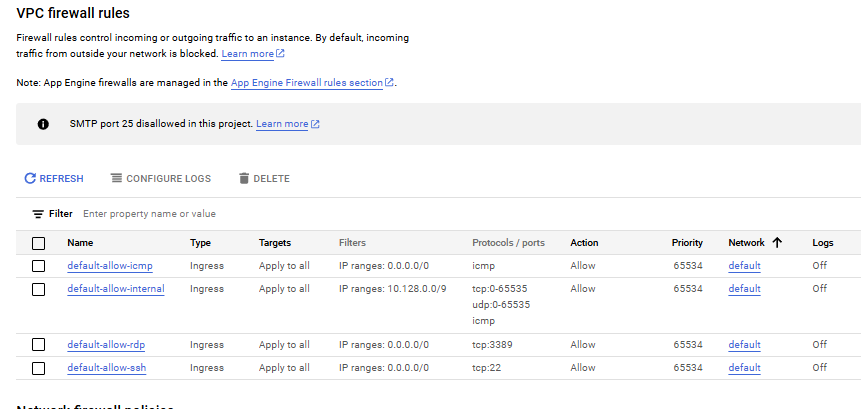Click the filter property input field
The height and width of the screenshot is (409, 861).
pyautogui.click(x=200, y=214)
